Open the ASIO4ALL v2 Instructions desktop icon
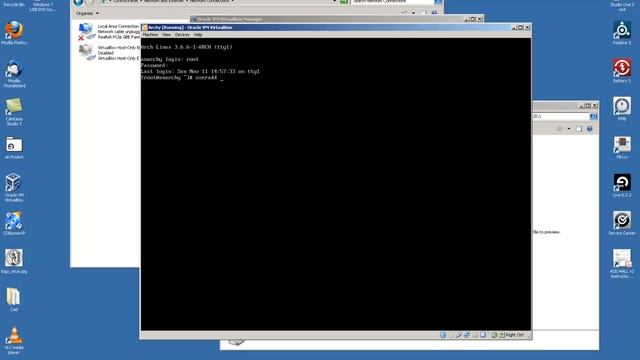The image size is (640, 360). (x=622, y=264)
